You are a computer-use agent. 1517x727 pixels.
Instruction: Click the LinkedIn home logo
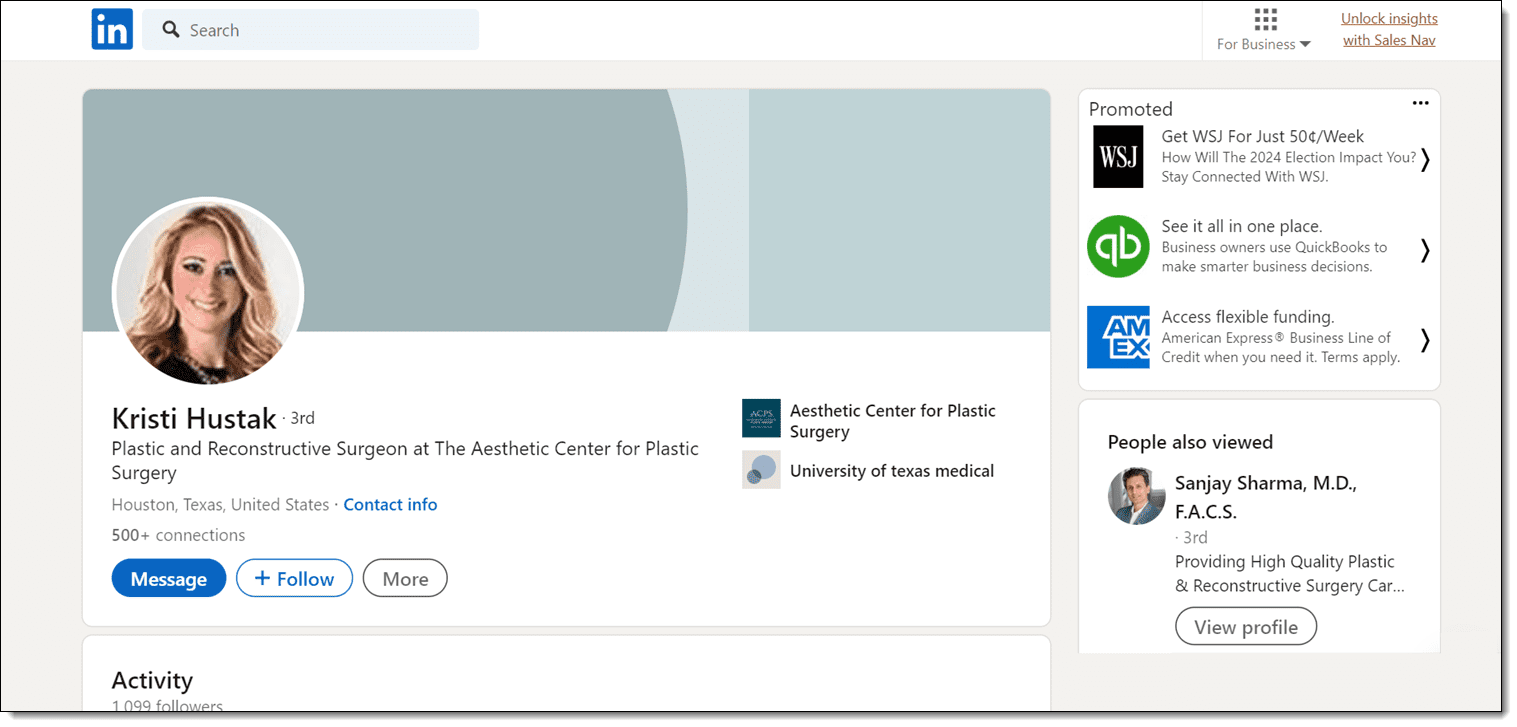pyautogui.click(x=112, y=30)
